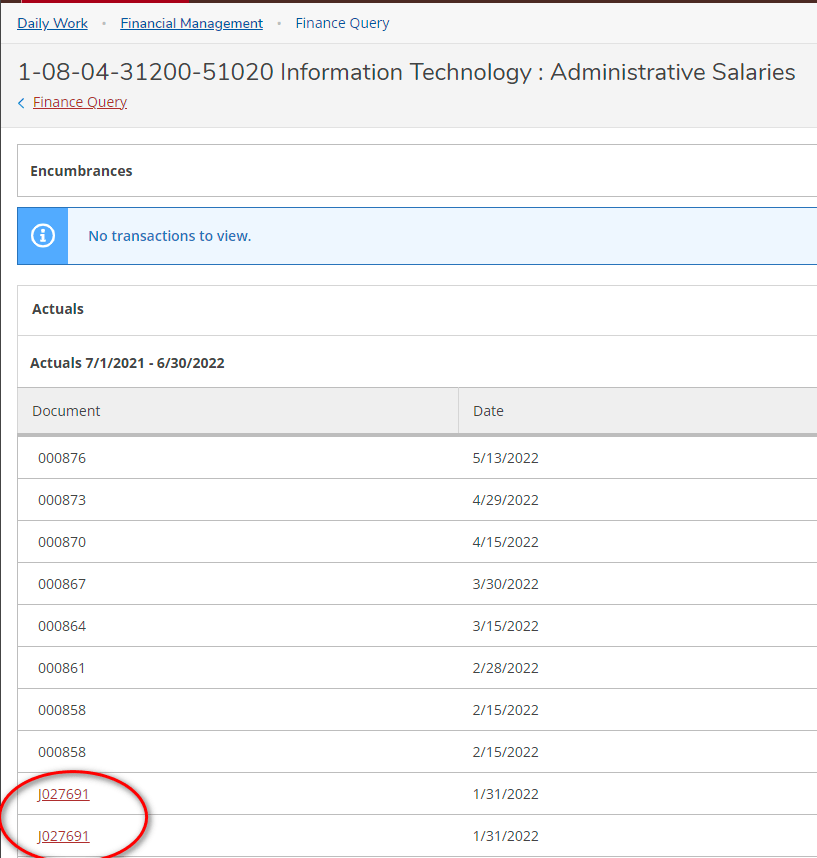Click the separator dot before Finance Query
This screenshot has width=817, height=858.
(277, 23)
